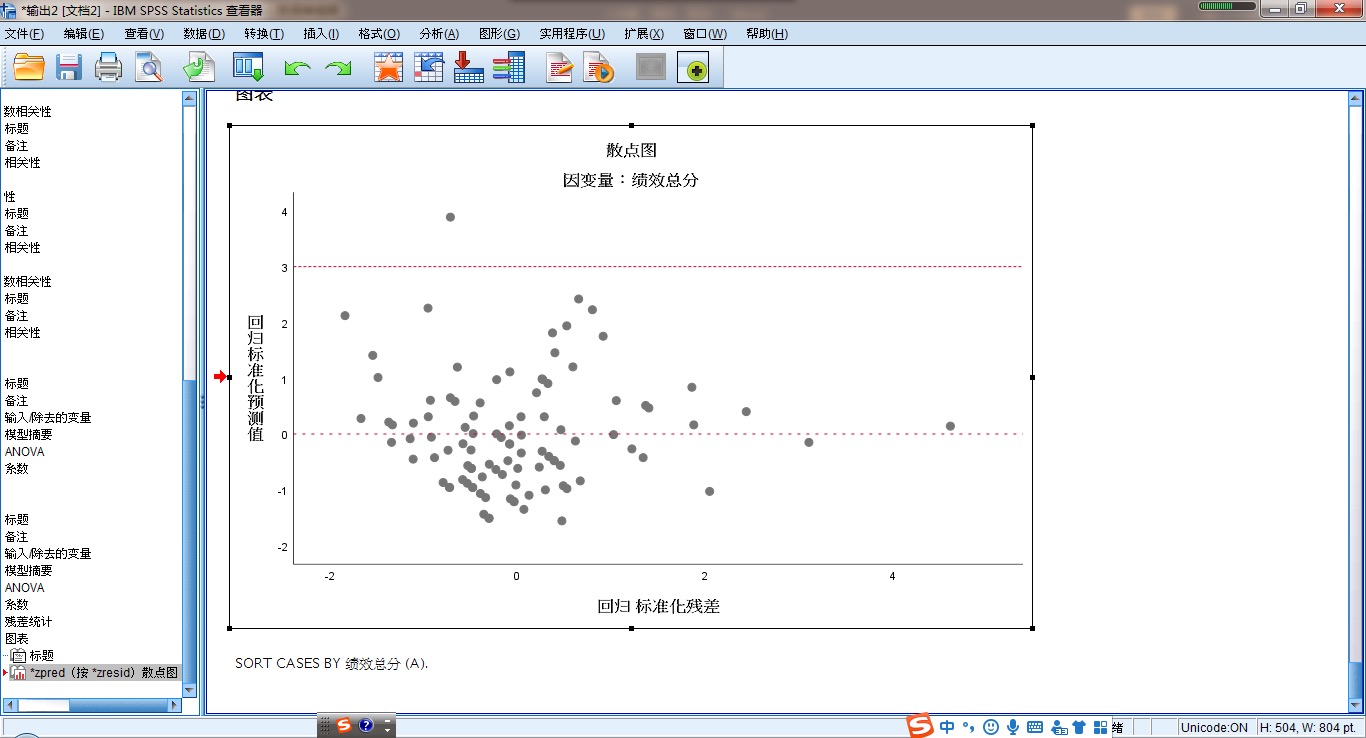Click the rightmost data point in the scatterplot
Screen dimensions: 1366x738
[950, 426]
